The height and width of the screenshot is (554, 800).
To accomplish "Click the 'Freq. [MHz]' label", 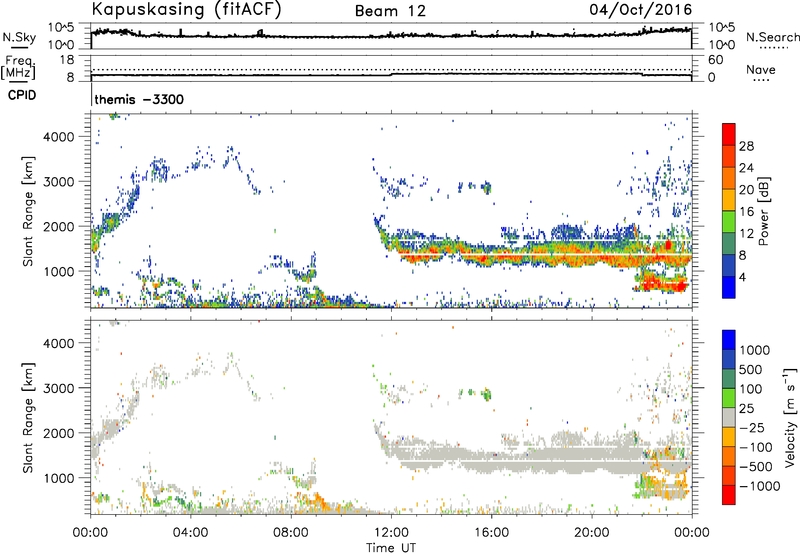I will point(18,68).
